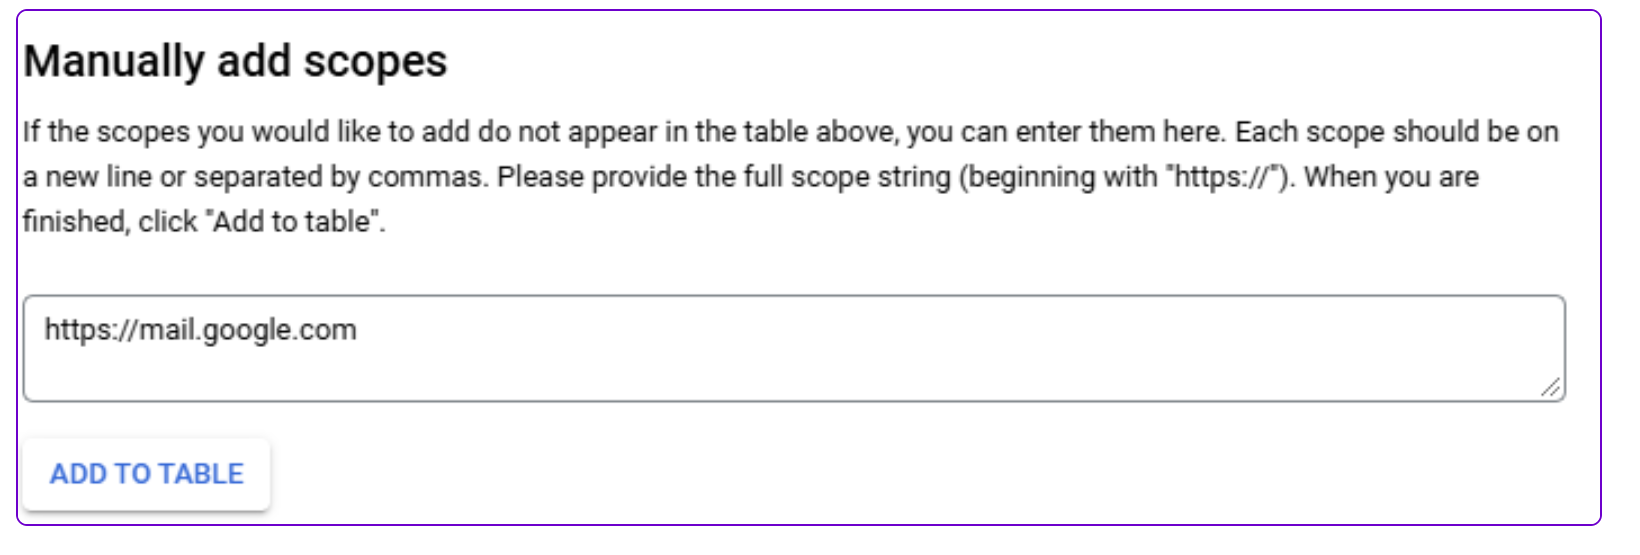Click the ADD TO TABLE button

pos(147,474)
